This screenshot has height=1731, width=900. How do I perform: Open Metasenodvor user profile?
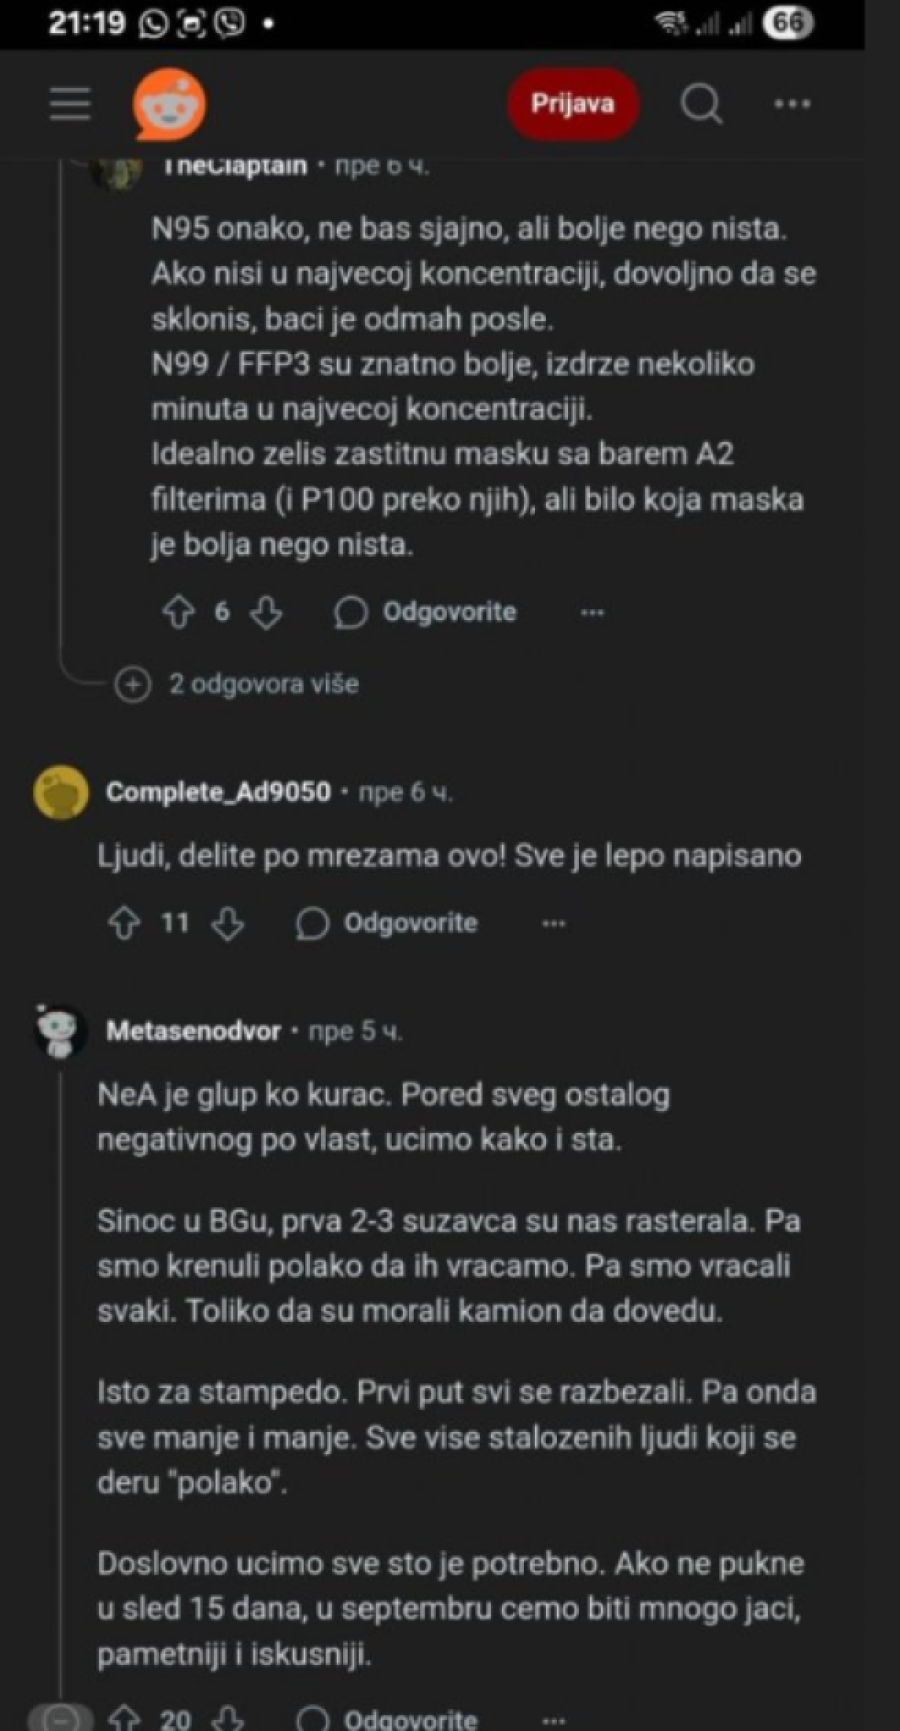(193, 1031)
